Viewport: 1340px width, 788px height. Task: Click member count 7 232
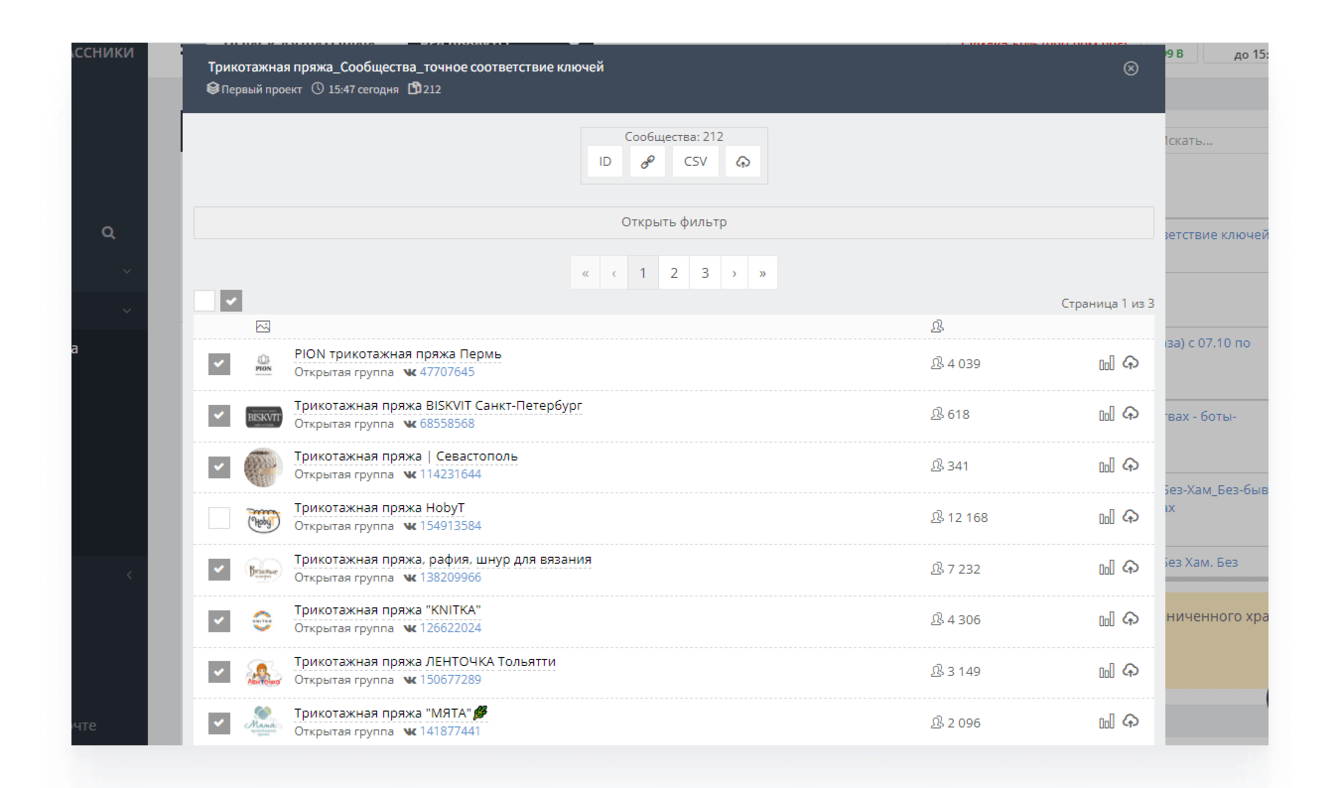click(x=964, y=569)
